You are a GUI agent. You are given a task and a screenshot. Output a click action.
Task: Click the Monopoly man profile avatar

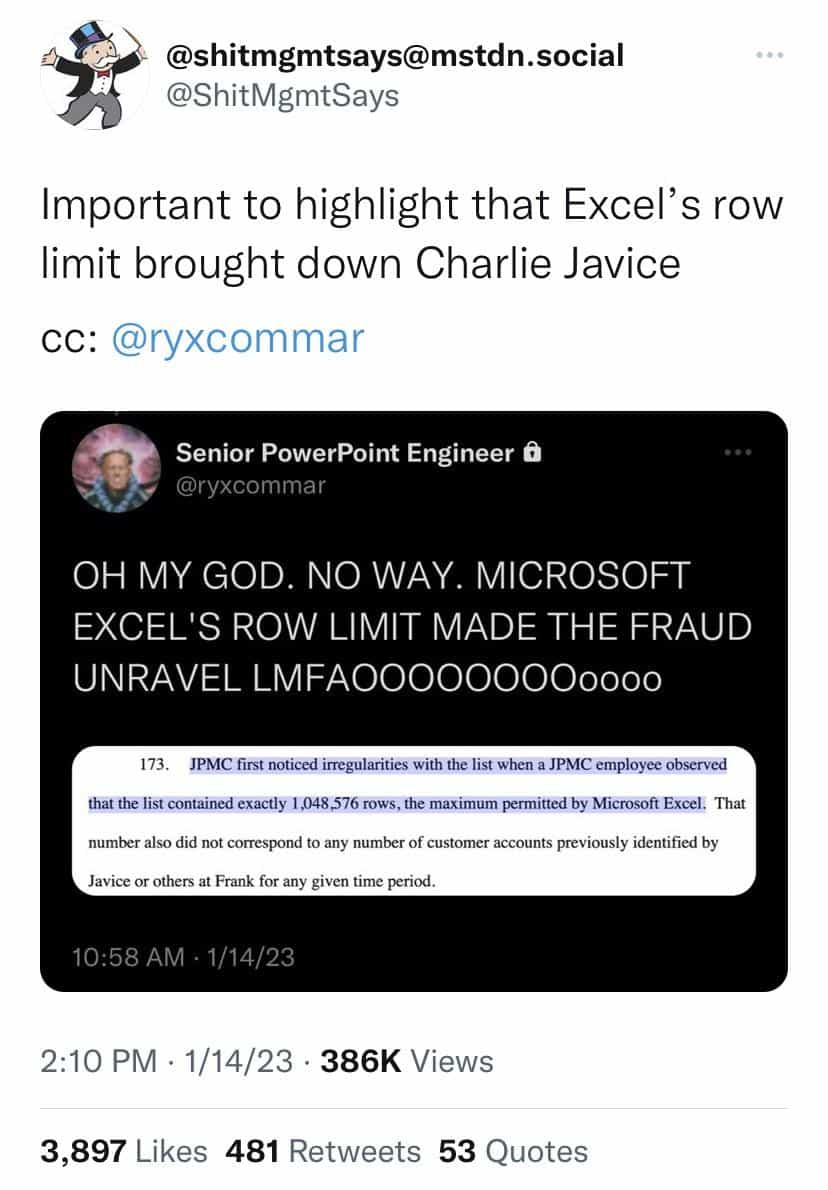pyautogui.click(x=93, y=73)
